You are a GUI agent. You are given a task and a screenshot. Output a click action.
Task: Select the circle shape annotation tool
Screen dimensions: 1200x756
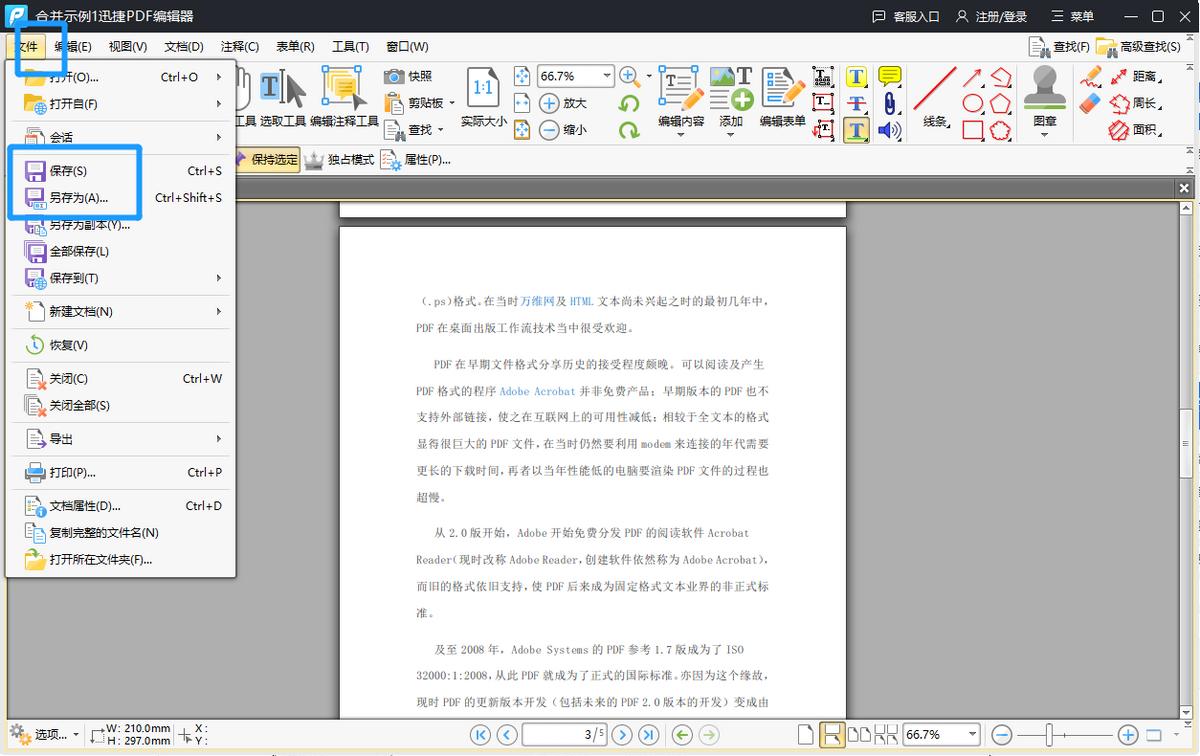[x=973, y=103]
